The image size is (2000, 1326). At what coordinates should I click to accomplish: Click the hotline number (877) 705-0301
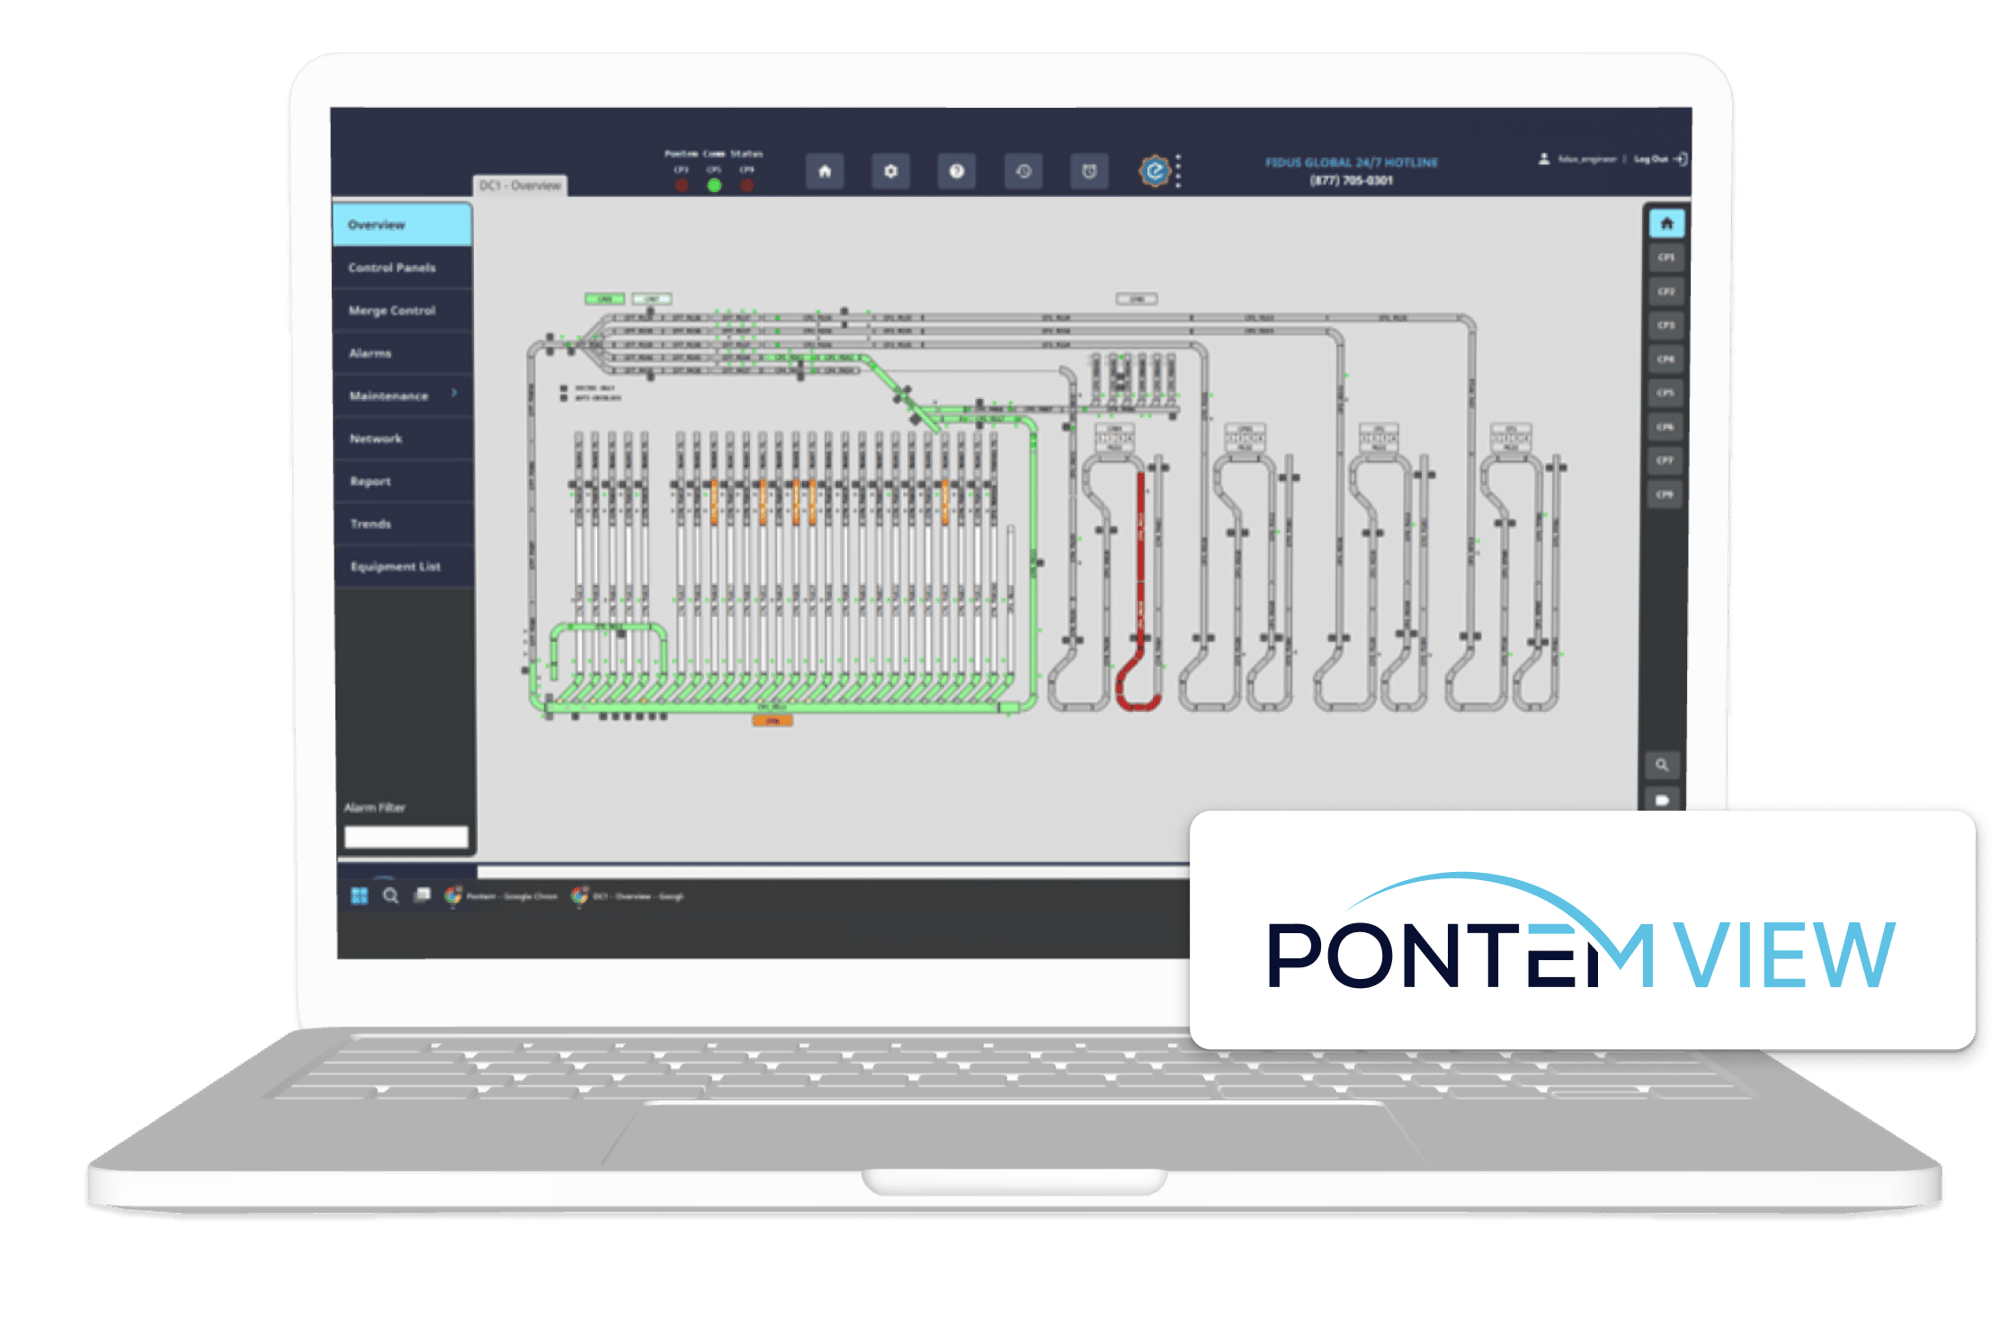coord(1351,181)
